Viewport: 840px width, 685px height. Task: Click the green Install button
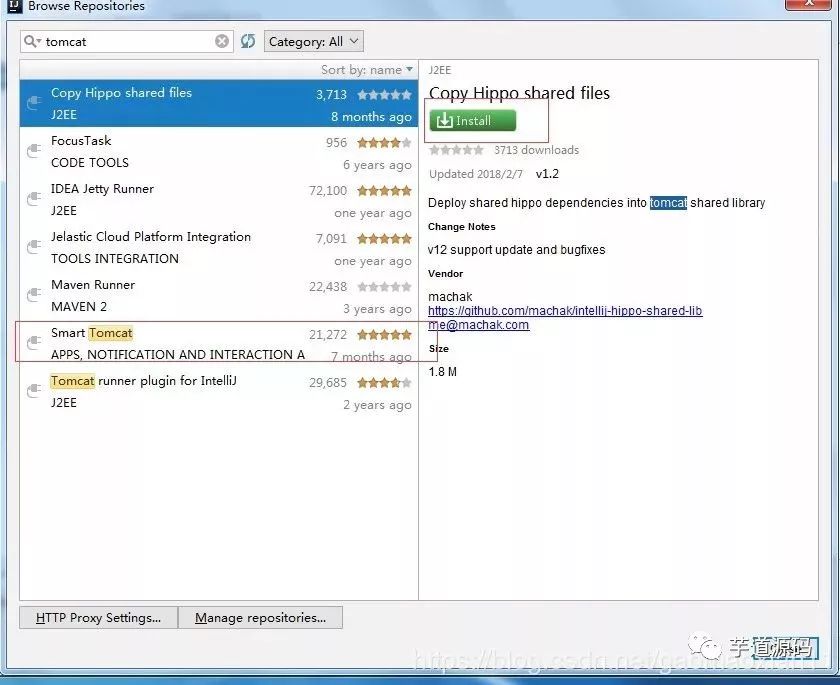tap(472, 121)
